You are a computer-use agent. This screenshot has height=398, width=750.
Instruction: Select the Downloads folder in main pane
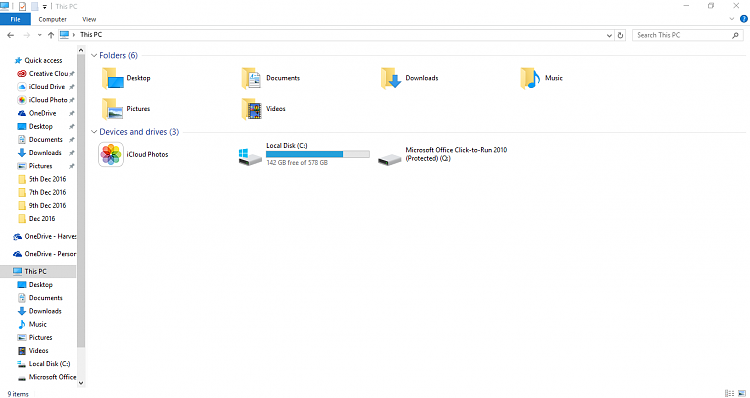[x=410, y=78]
